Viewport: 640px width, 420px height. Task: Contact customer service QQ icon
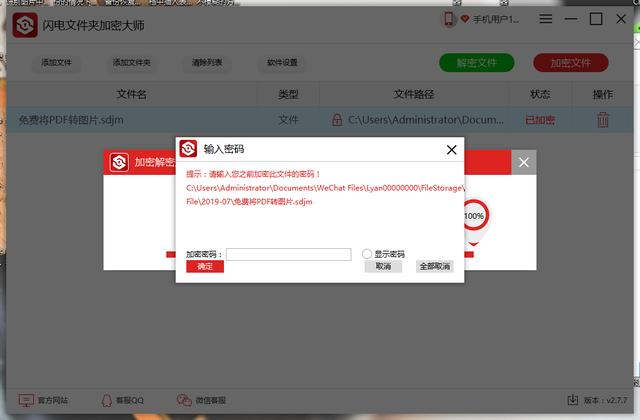pos(106,400)
